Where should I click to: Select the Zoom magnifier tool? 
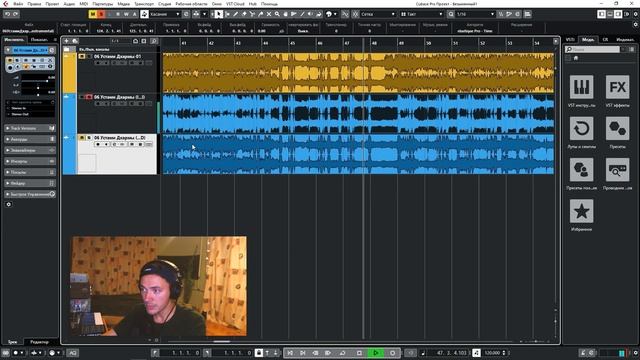point(277,14)
